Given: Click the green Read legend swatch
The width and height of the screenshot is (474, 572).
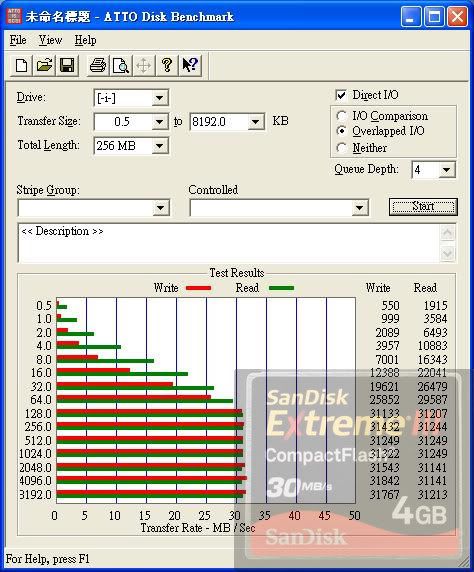Looking at the screenshot, I should coord(281,288).
